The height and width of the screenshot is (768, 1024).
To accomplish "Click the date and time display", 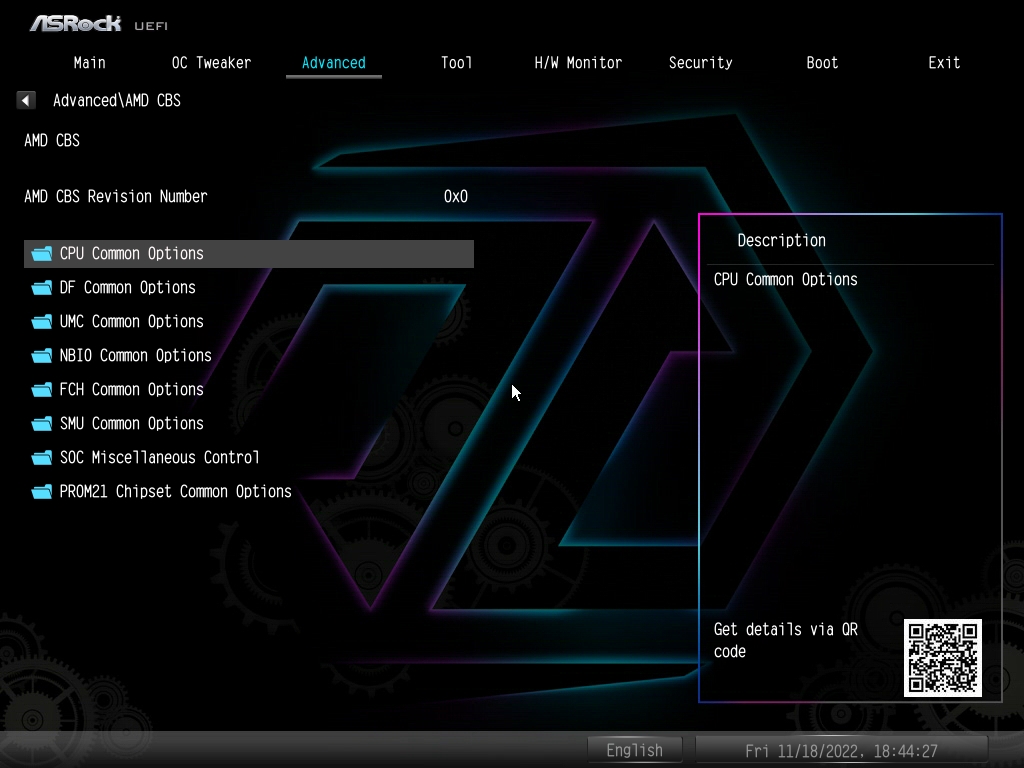I will coord(842,750).
